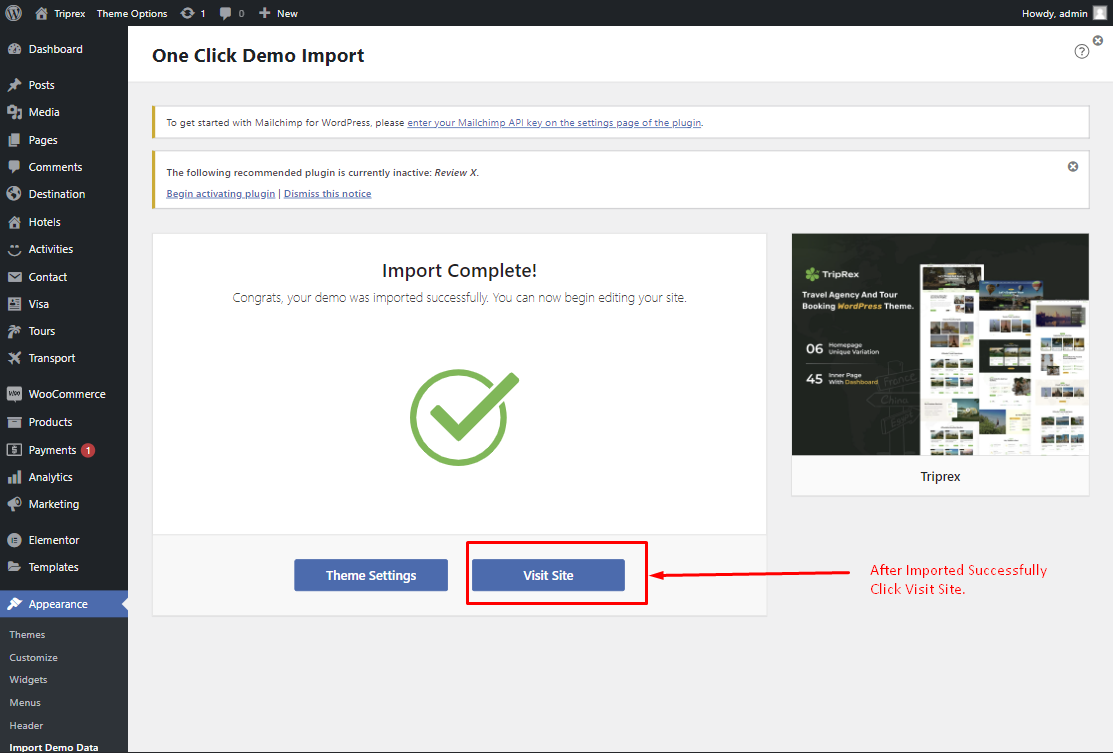The image size is (1113, 753).
Task: Follow the Mailchimp API key settings link
Action: click(x=554, y=123)
